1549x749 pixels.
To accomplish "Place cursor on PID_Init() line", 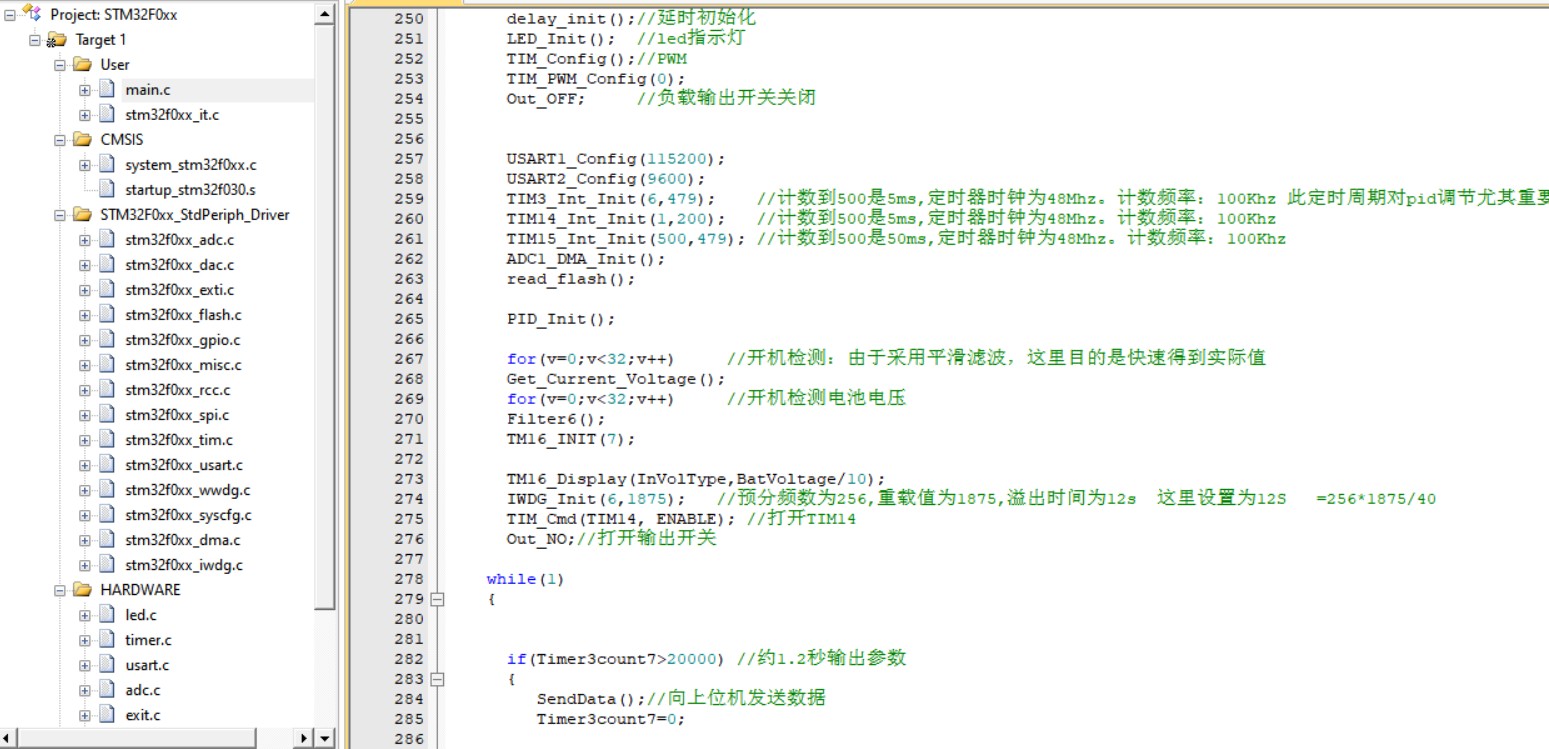I will [561, 319].
